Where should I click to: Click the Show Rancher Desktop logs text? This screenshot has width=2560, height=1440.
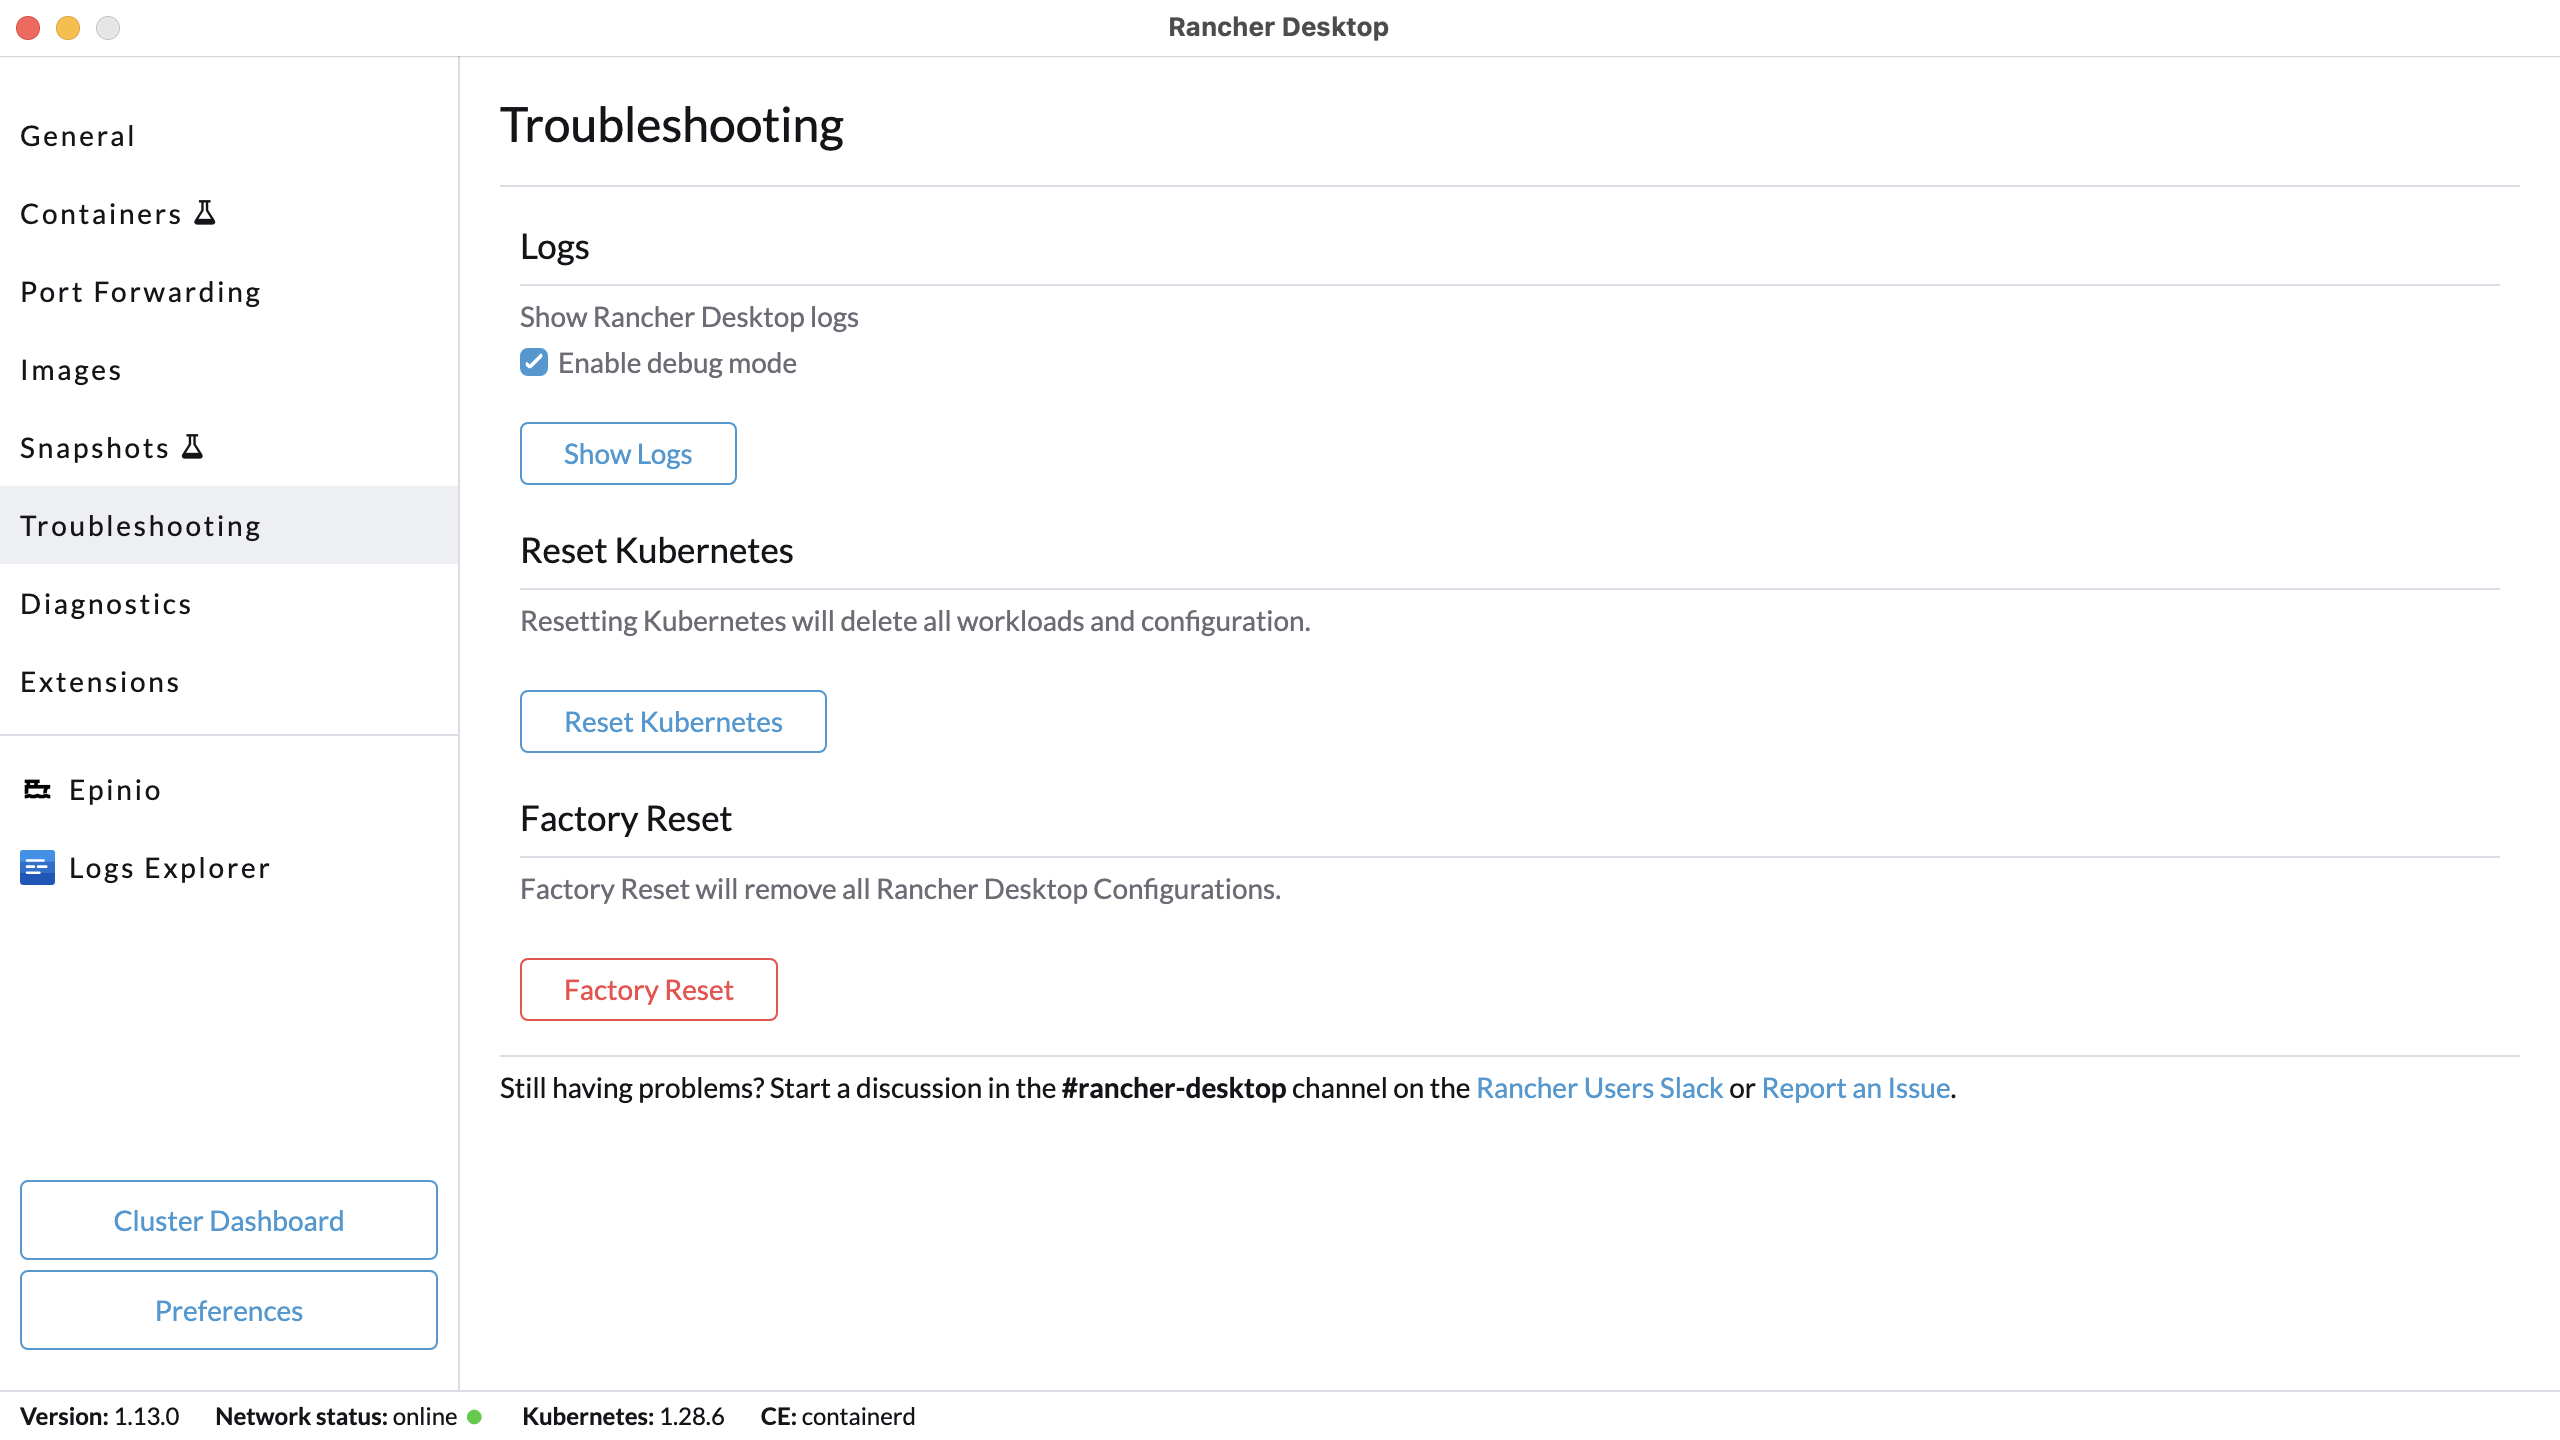[x=689, y=317]
